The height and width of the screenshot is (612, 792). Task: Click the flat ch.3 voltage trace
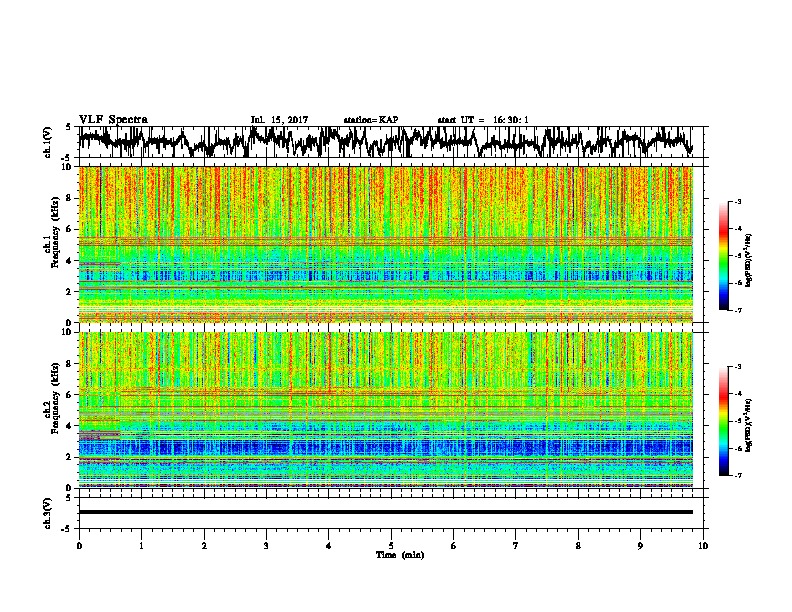tap(386, 512)
